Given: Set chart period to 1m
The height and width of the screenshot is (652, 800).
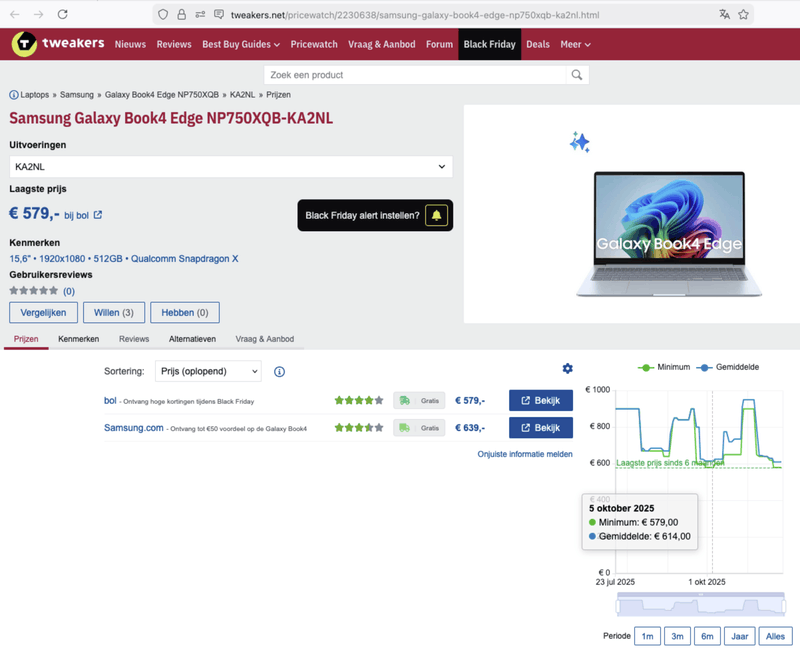Looking at the screenshot, I should coord(647,636).
